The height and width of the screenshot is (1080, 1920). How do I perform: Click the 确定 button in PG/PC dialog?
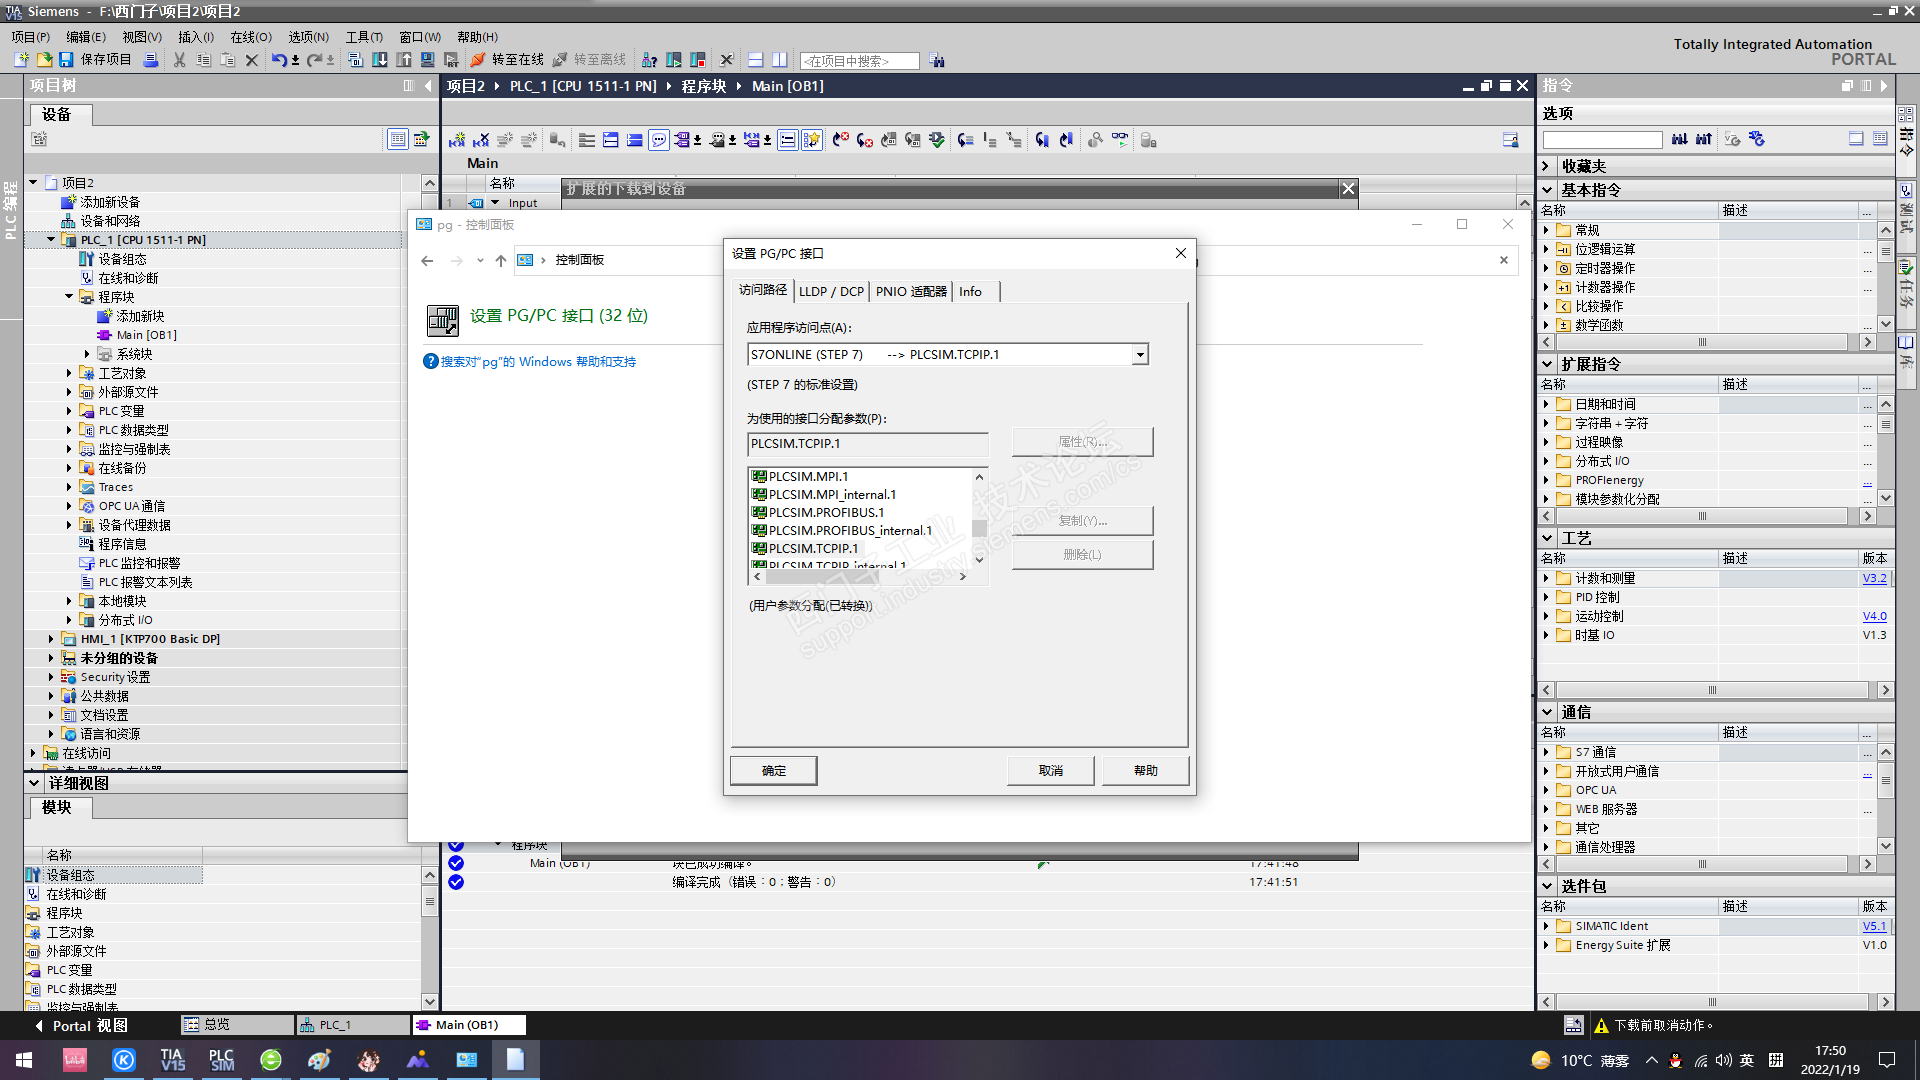pyautogui.click(x=773, y=771)
